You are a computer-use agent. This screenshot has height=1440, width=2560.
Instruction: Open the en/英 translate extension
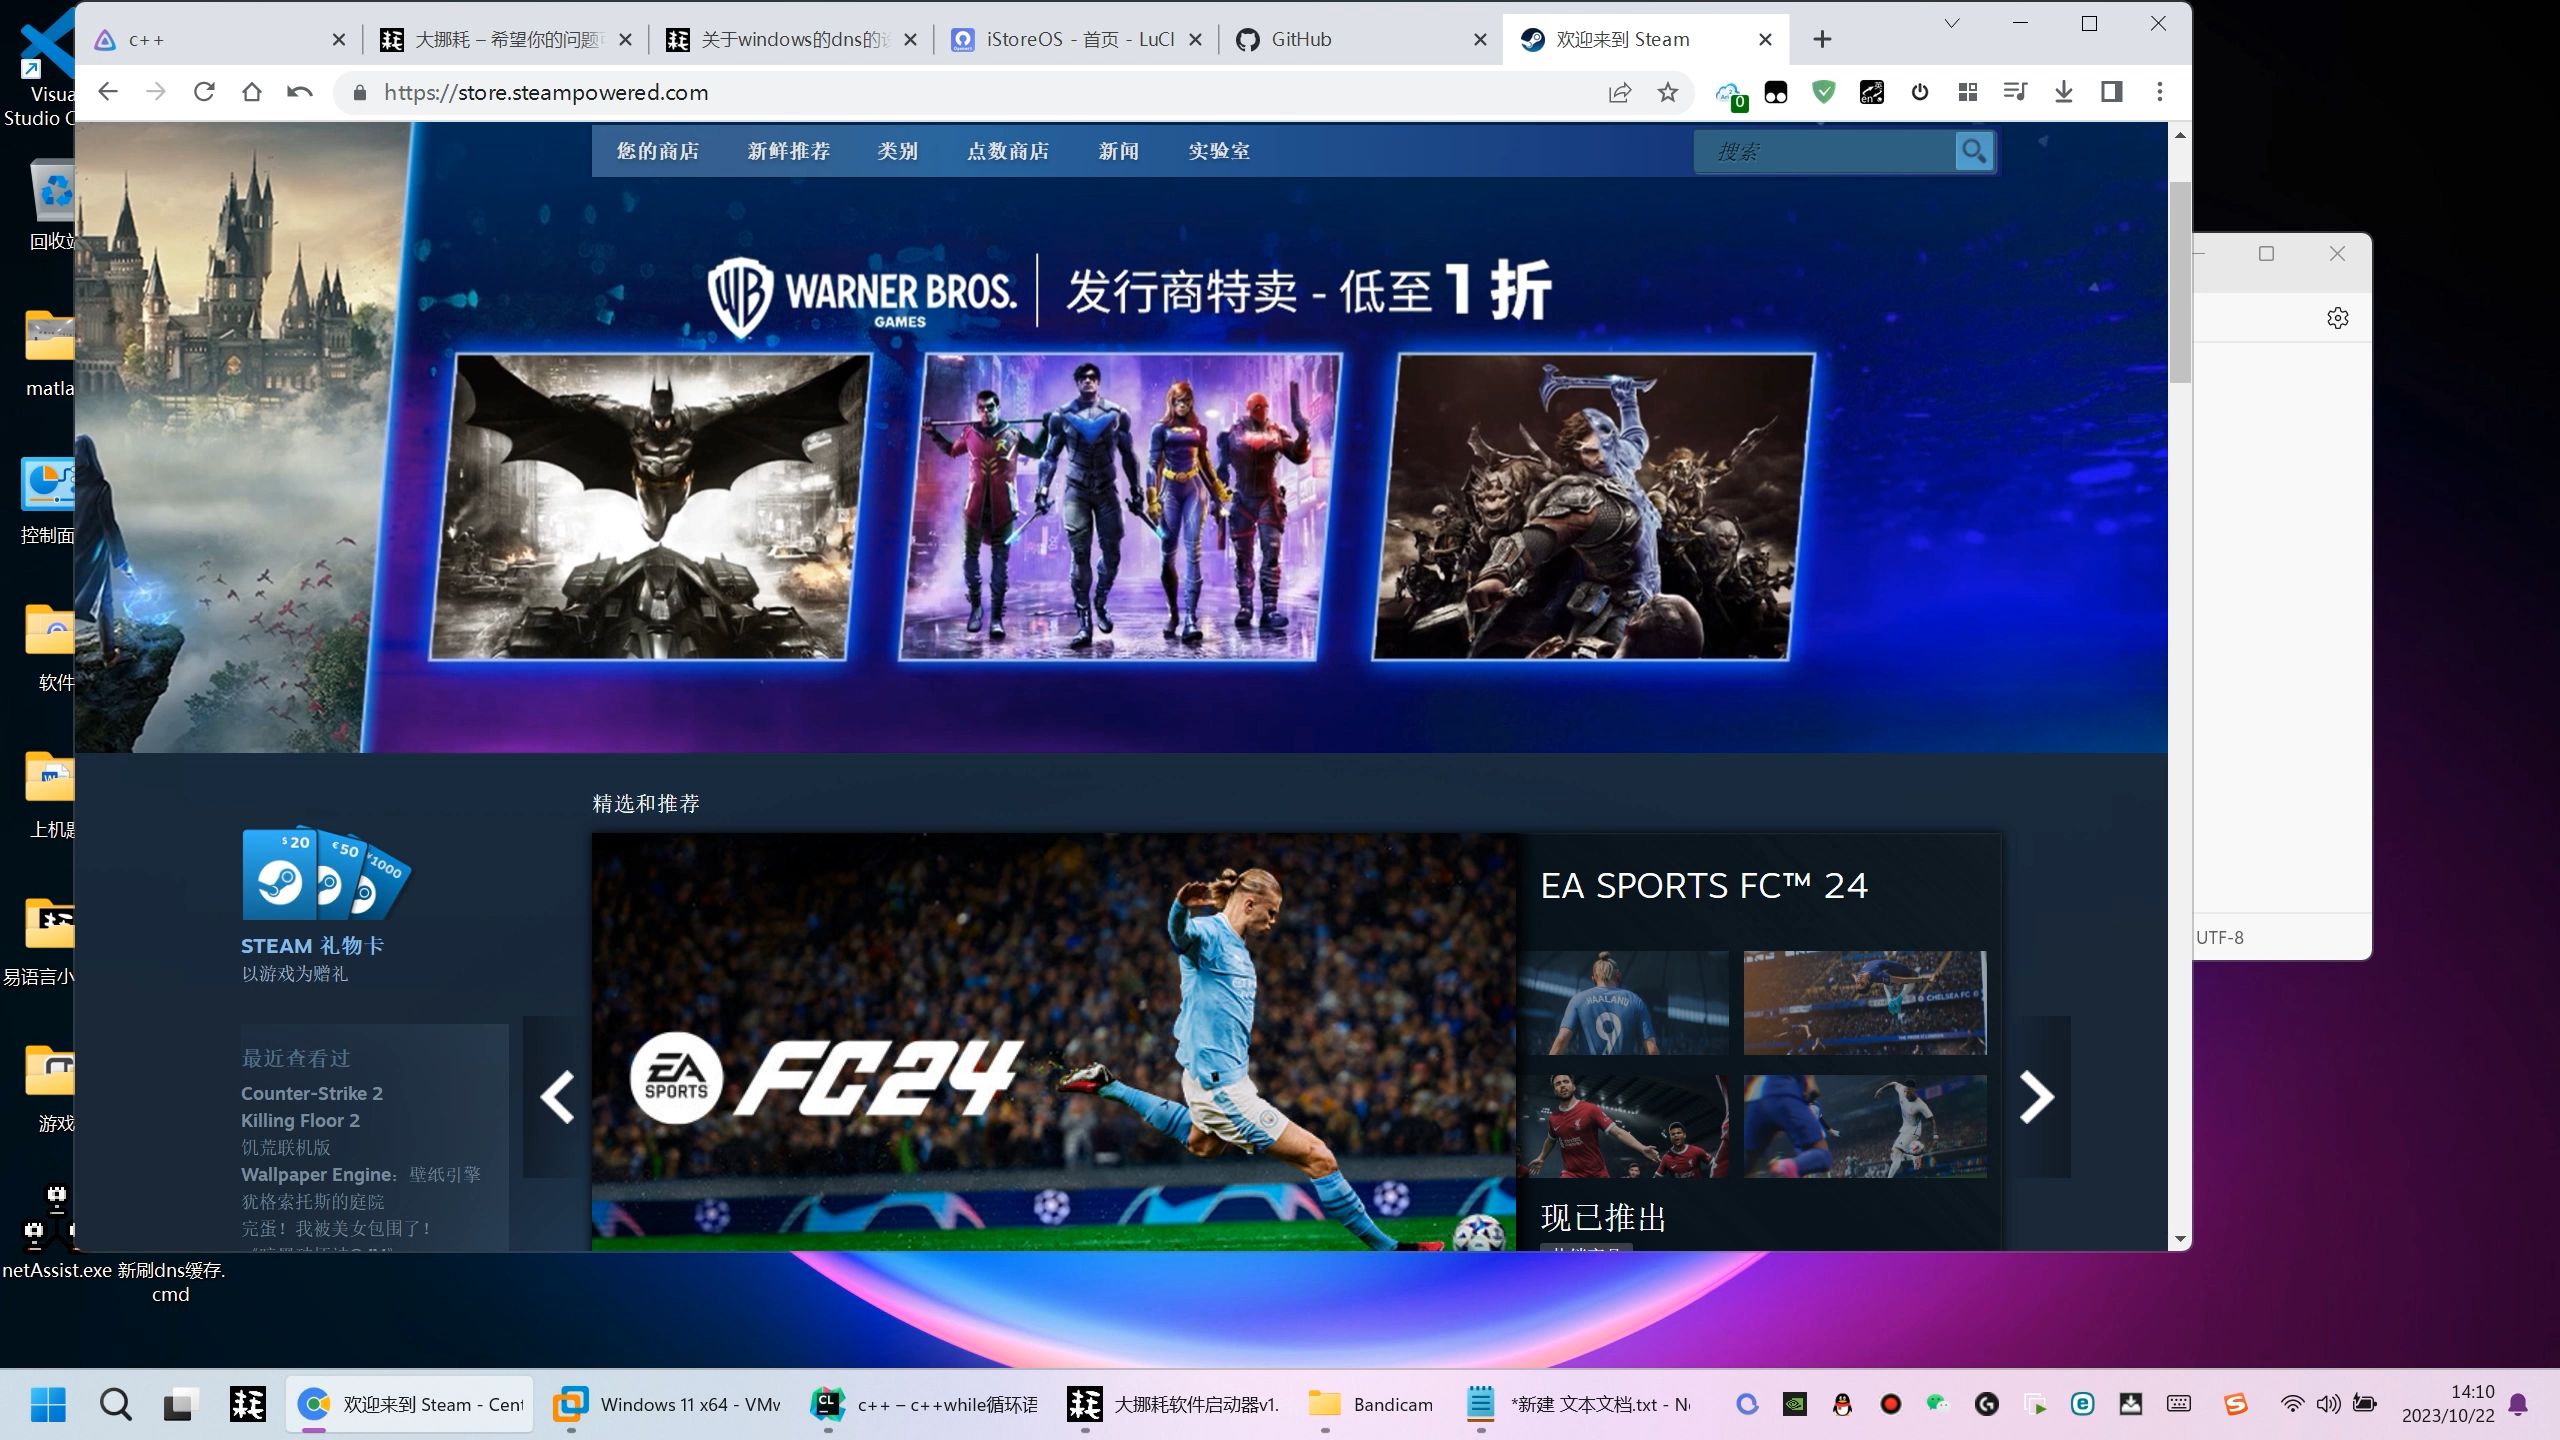[1872, 92]
